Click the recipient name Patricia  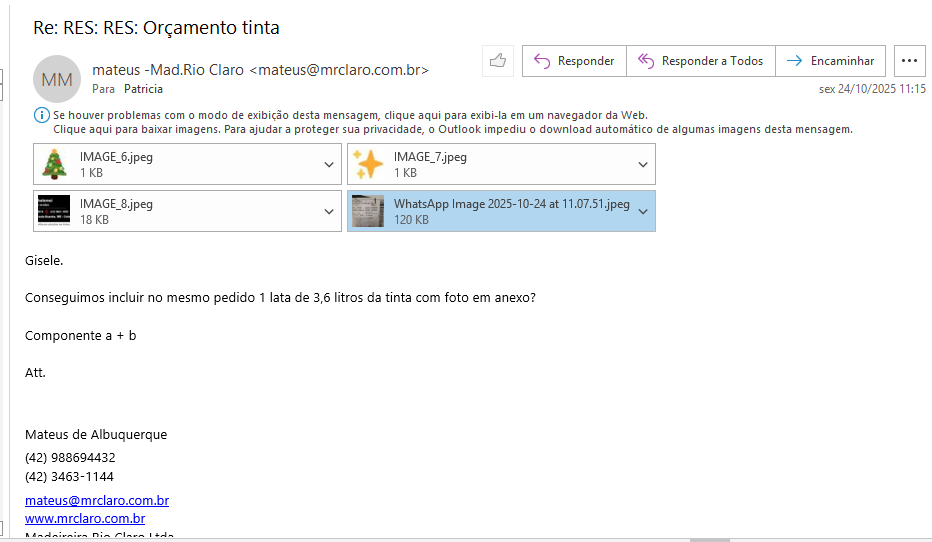pyautogui.click(x=143, y=89)
